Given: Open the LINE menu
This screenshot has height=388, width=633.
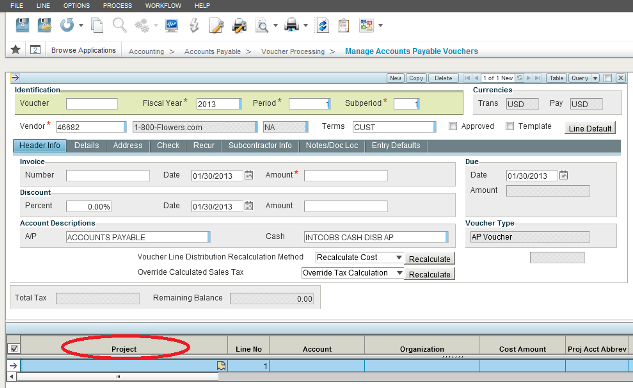Looking at the screenshot, I should pyautogui.click(x=43, y=6).
